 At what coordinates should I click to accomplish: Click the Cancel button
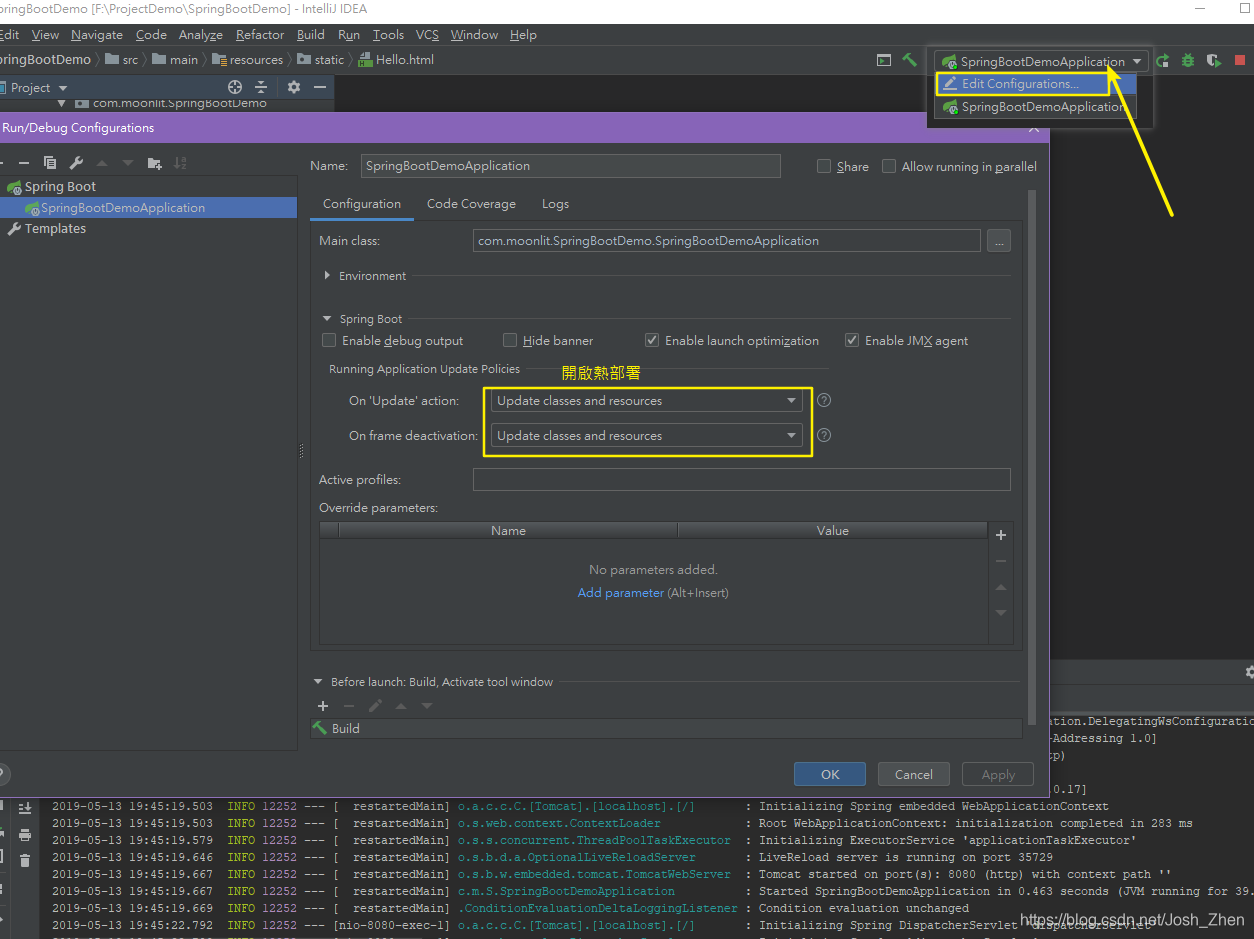click(914, 774)
